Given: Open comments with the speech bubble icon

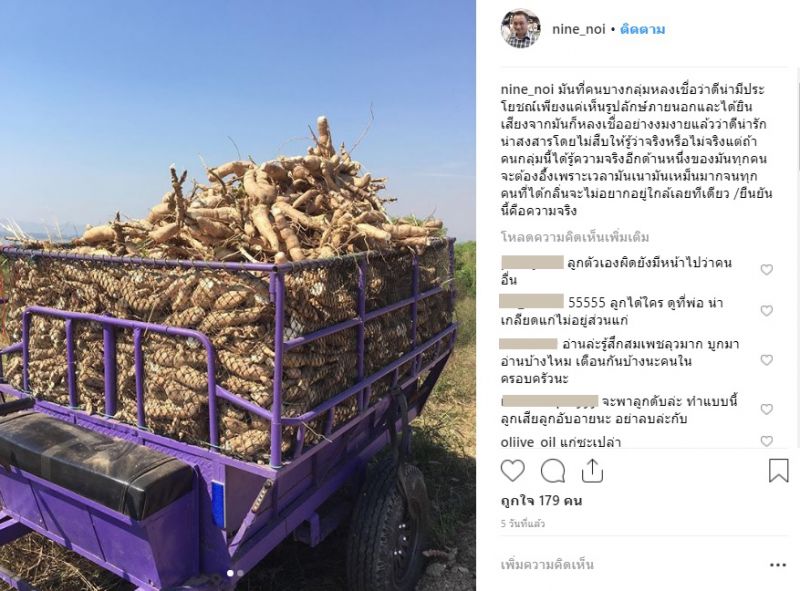Looking at the screenshot, I should [x=553, y=471].
